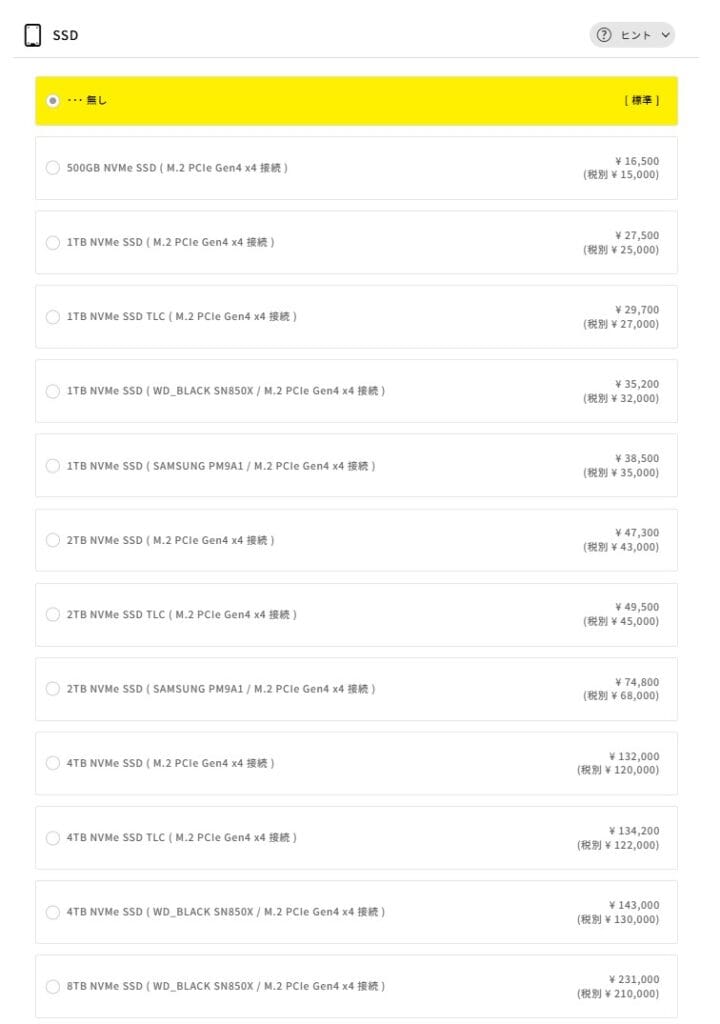
Task: Select the 4TB NVMe SSD at ¥132,000
Action: pyautogui.click(x=53, y=763)
